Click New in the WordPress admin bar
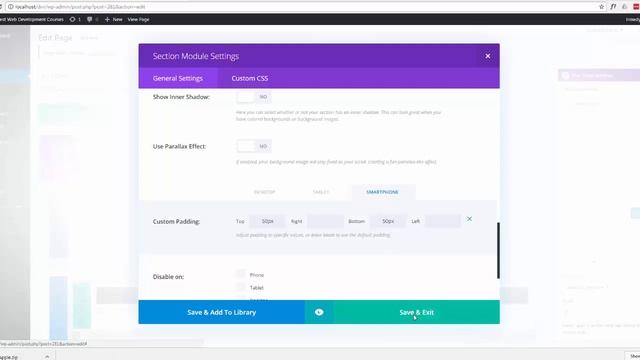640x360 pixels. pyautogui.click(x=113, y=19)
